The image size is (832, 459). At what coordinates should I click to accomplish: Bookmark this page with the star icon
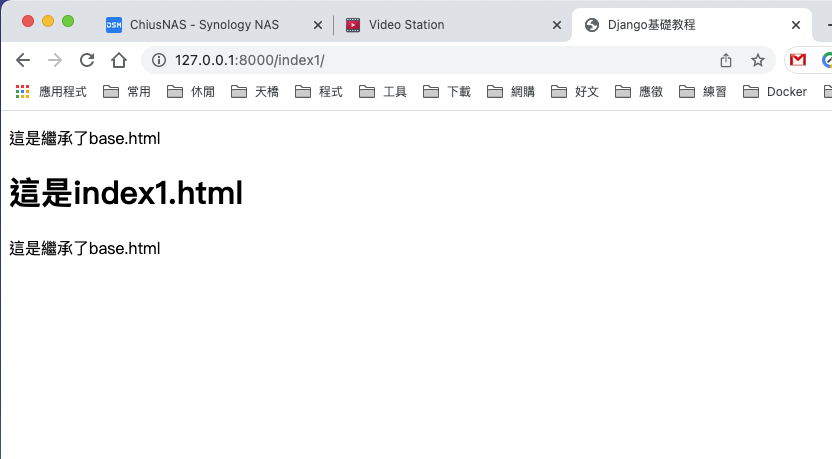point(758,60)
